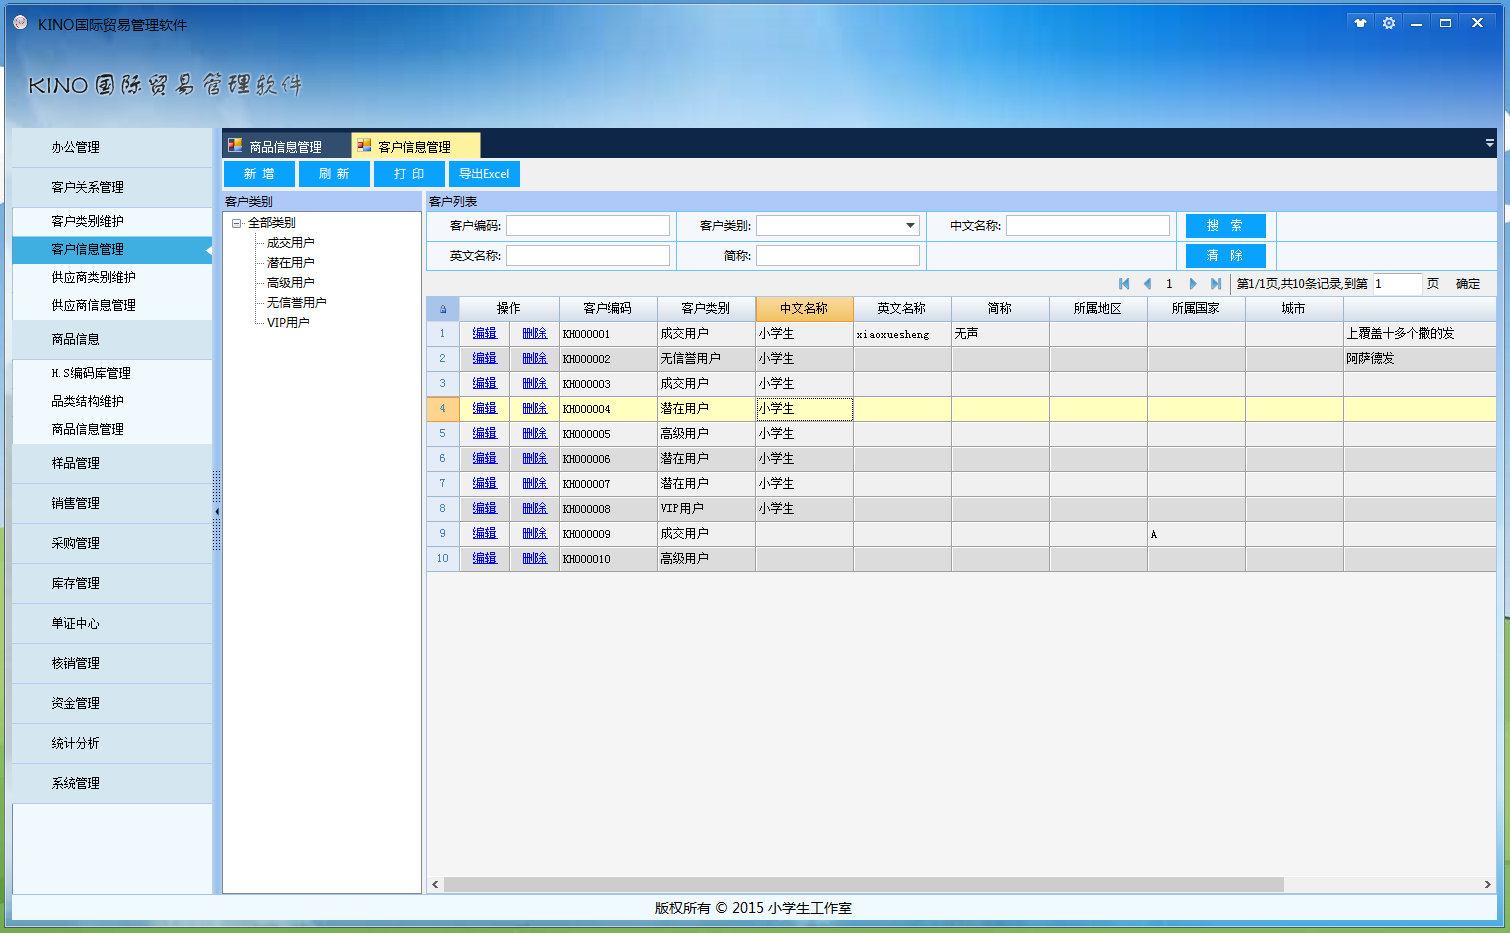Click the 导出Excel button
The width and height of the screenshot is (1510, 933).
point(484,174)
